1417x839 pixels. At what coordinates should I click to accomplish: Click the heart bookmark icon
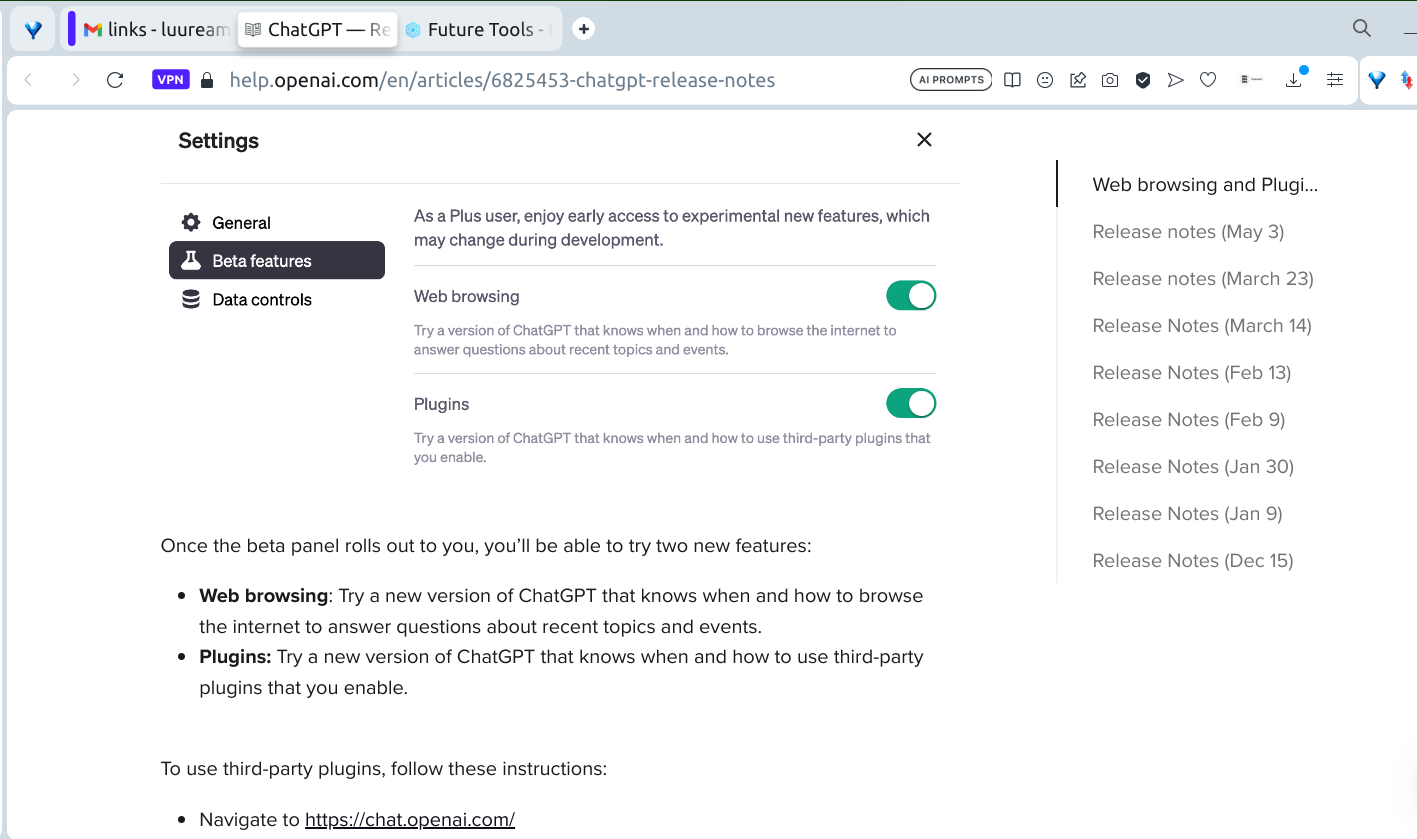pos(1208,80)
